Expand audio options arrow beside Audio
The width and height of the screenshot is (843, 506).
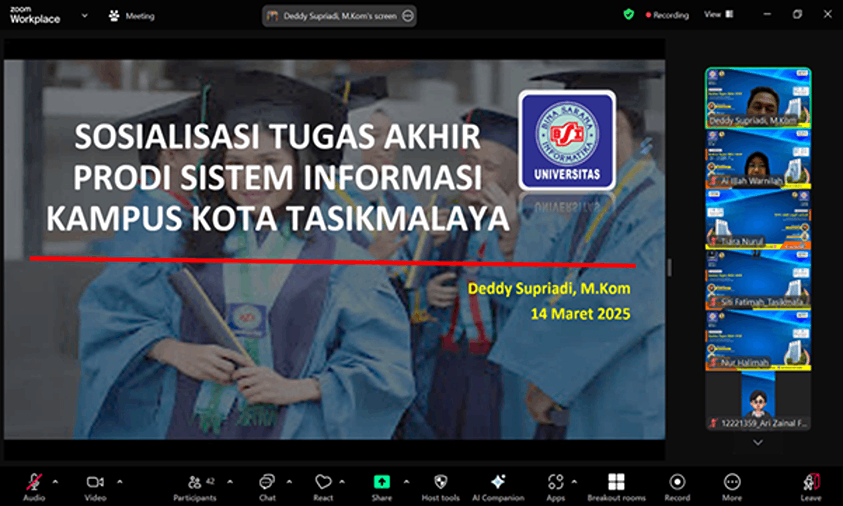tap(55, 482)
